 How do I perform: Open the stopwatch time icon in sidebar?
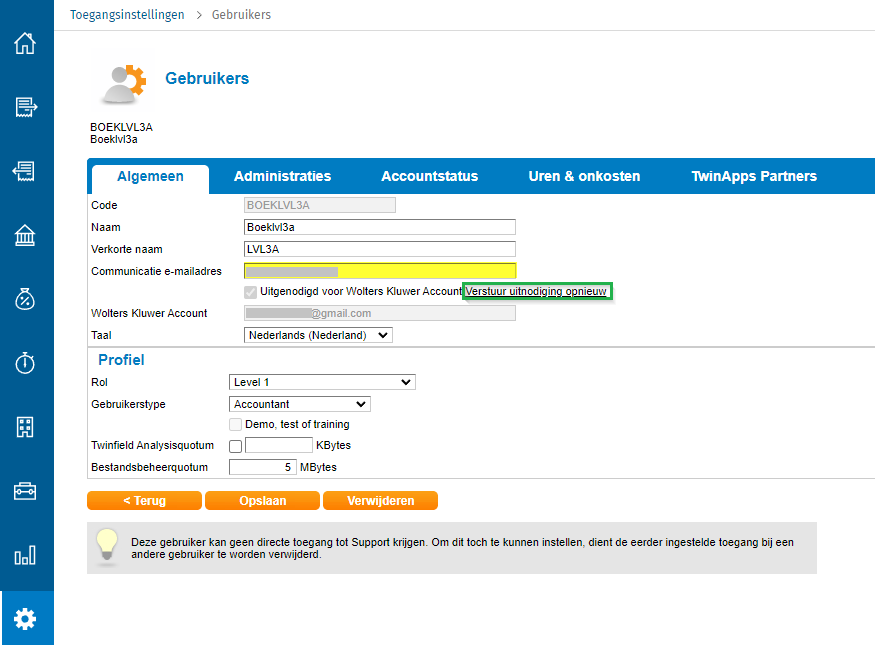[25, 363]
